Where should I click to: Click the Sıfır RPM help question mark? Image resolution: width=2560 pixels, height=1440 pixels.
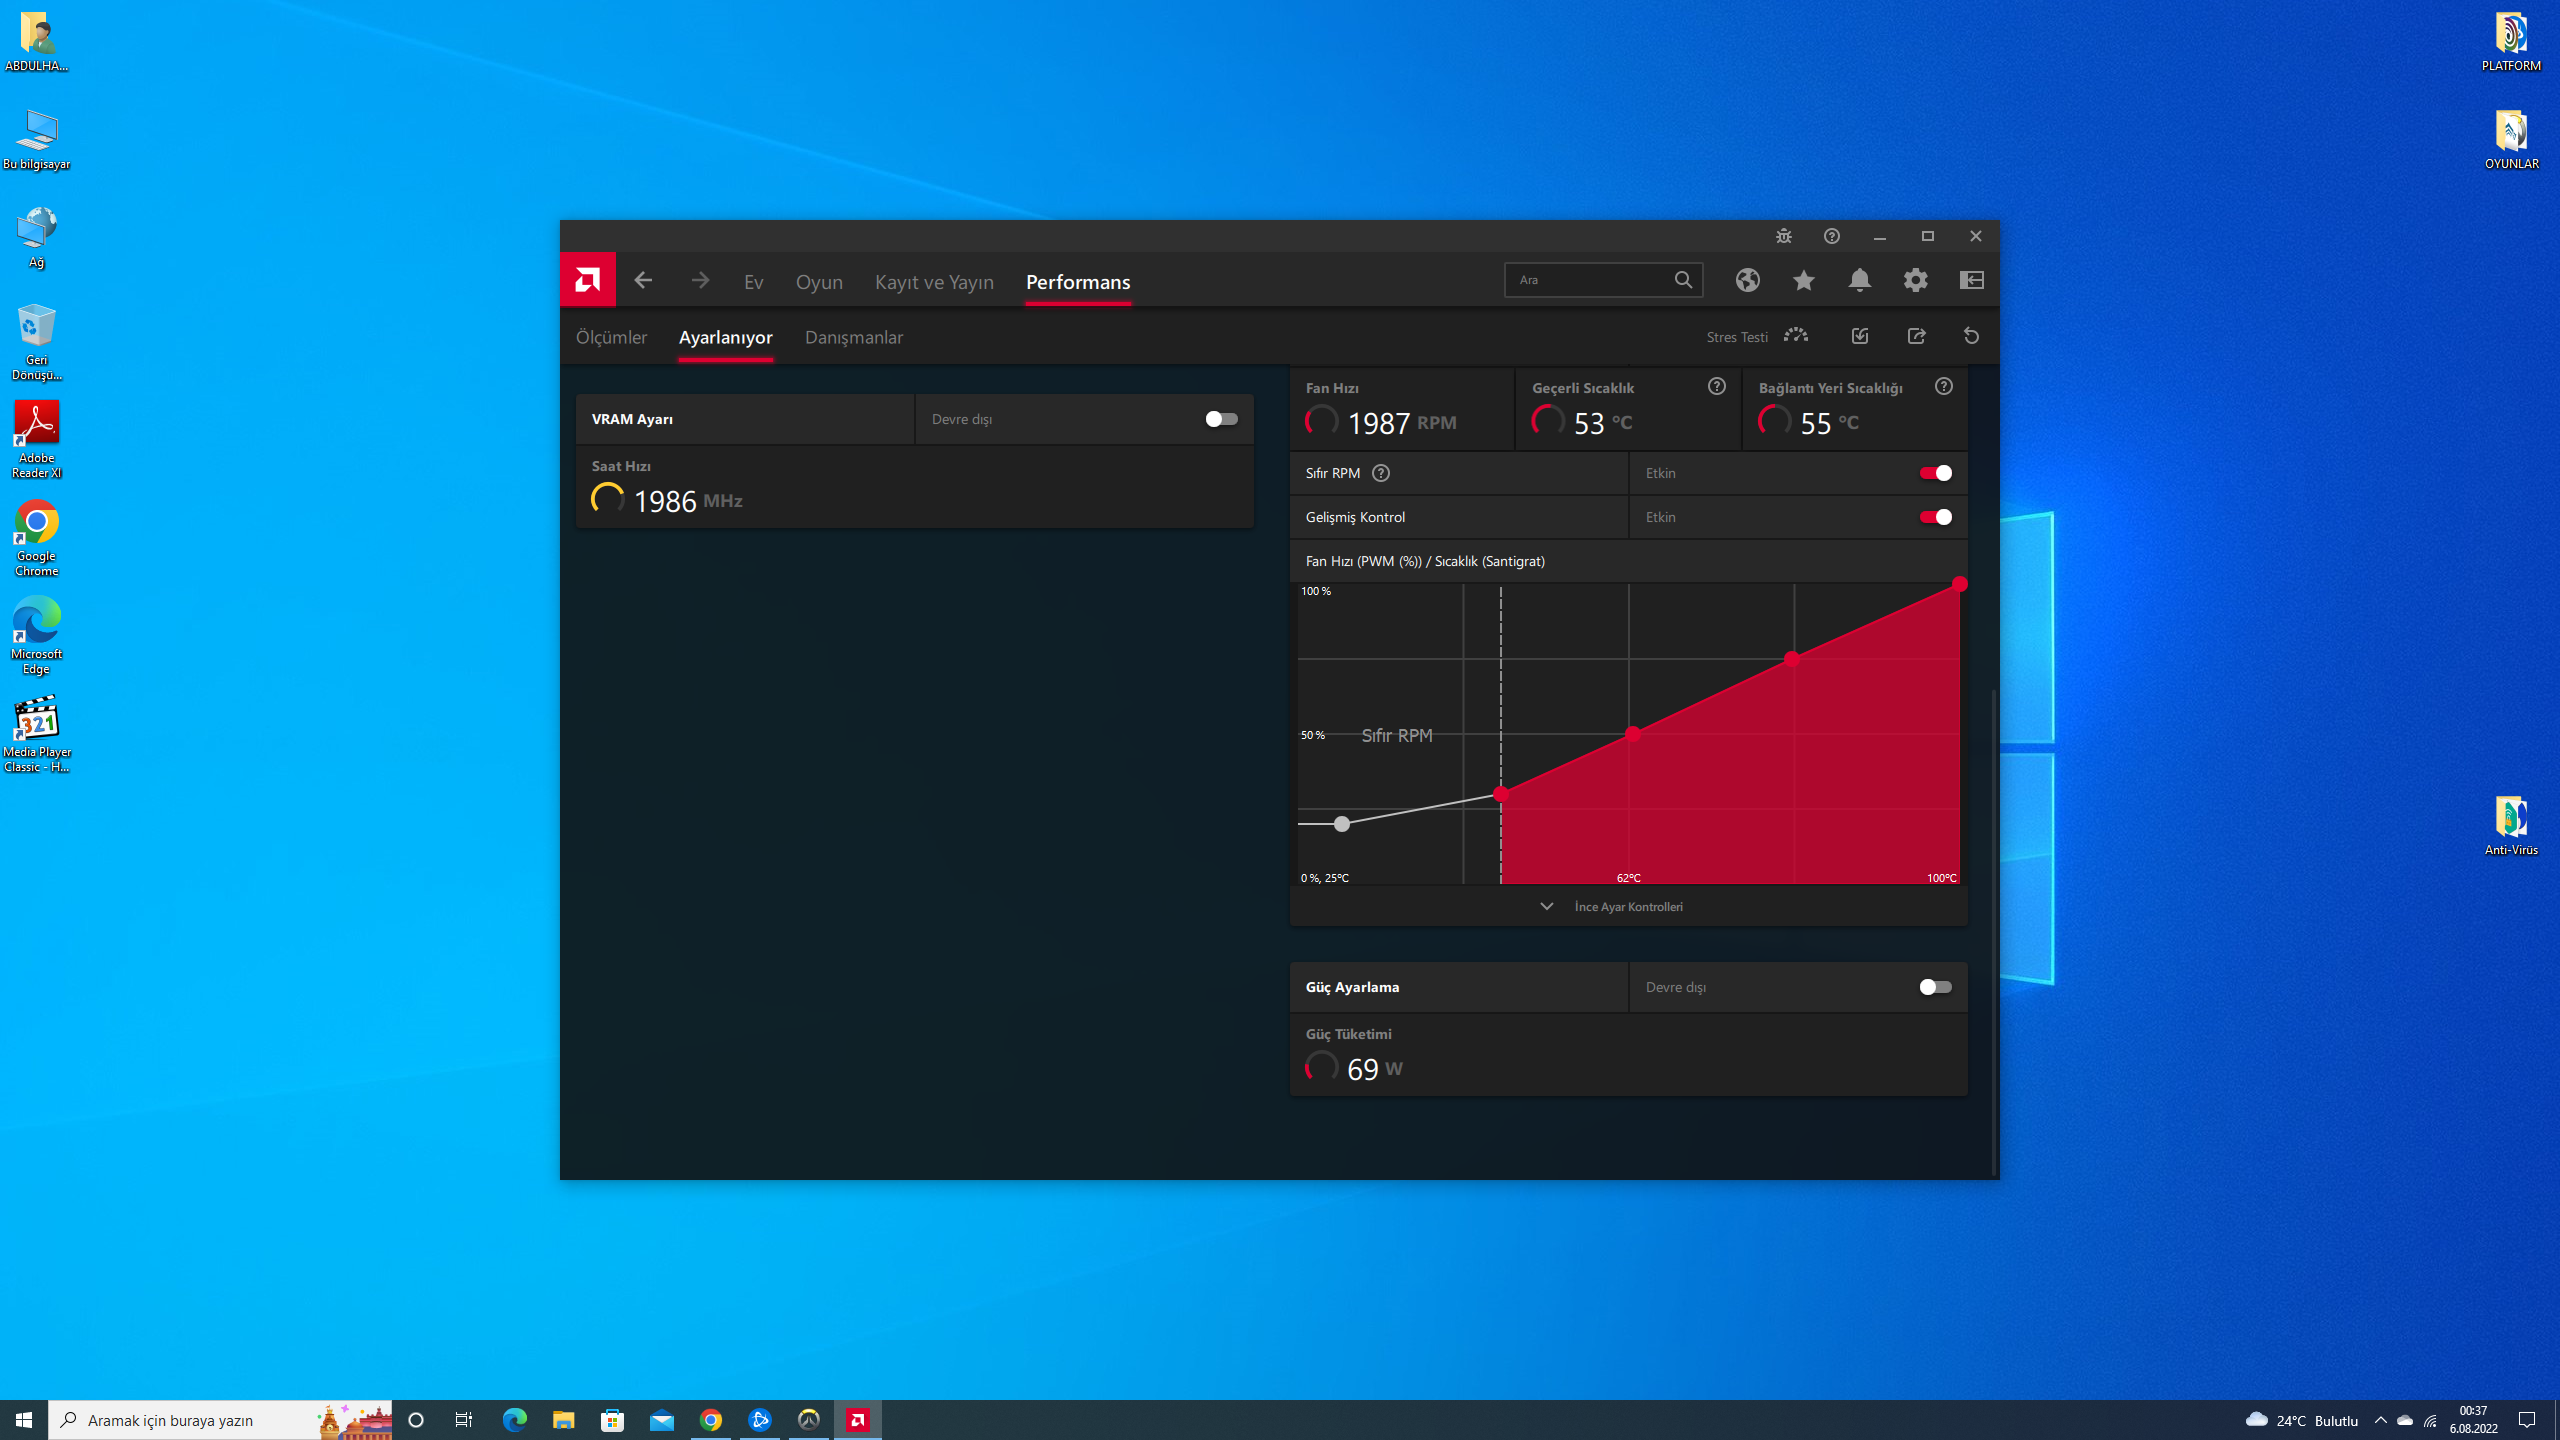pyautogui.click(x=1380, y=473)
